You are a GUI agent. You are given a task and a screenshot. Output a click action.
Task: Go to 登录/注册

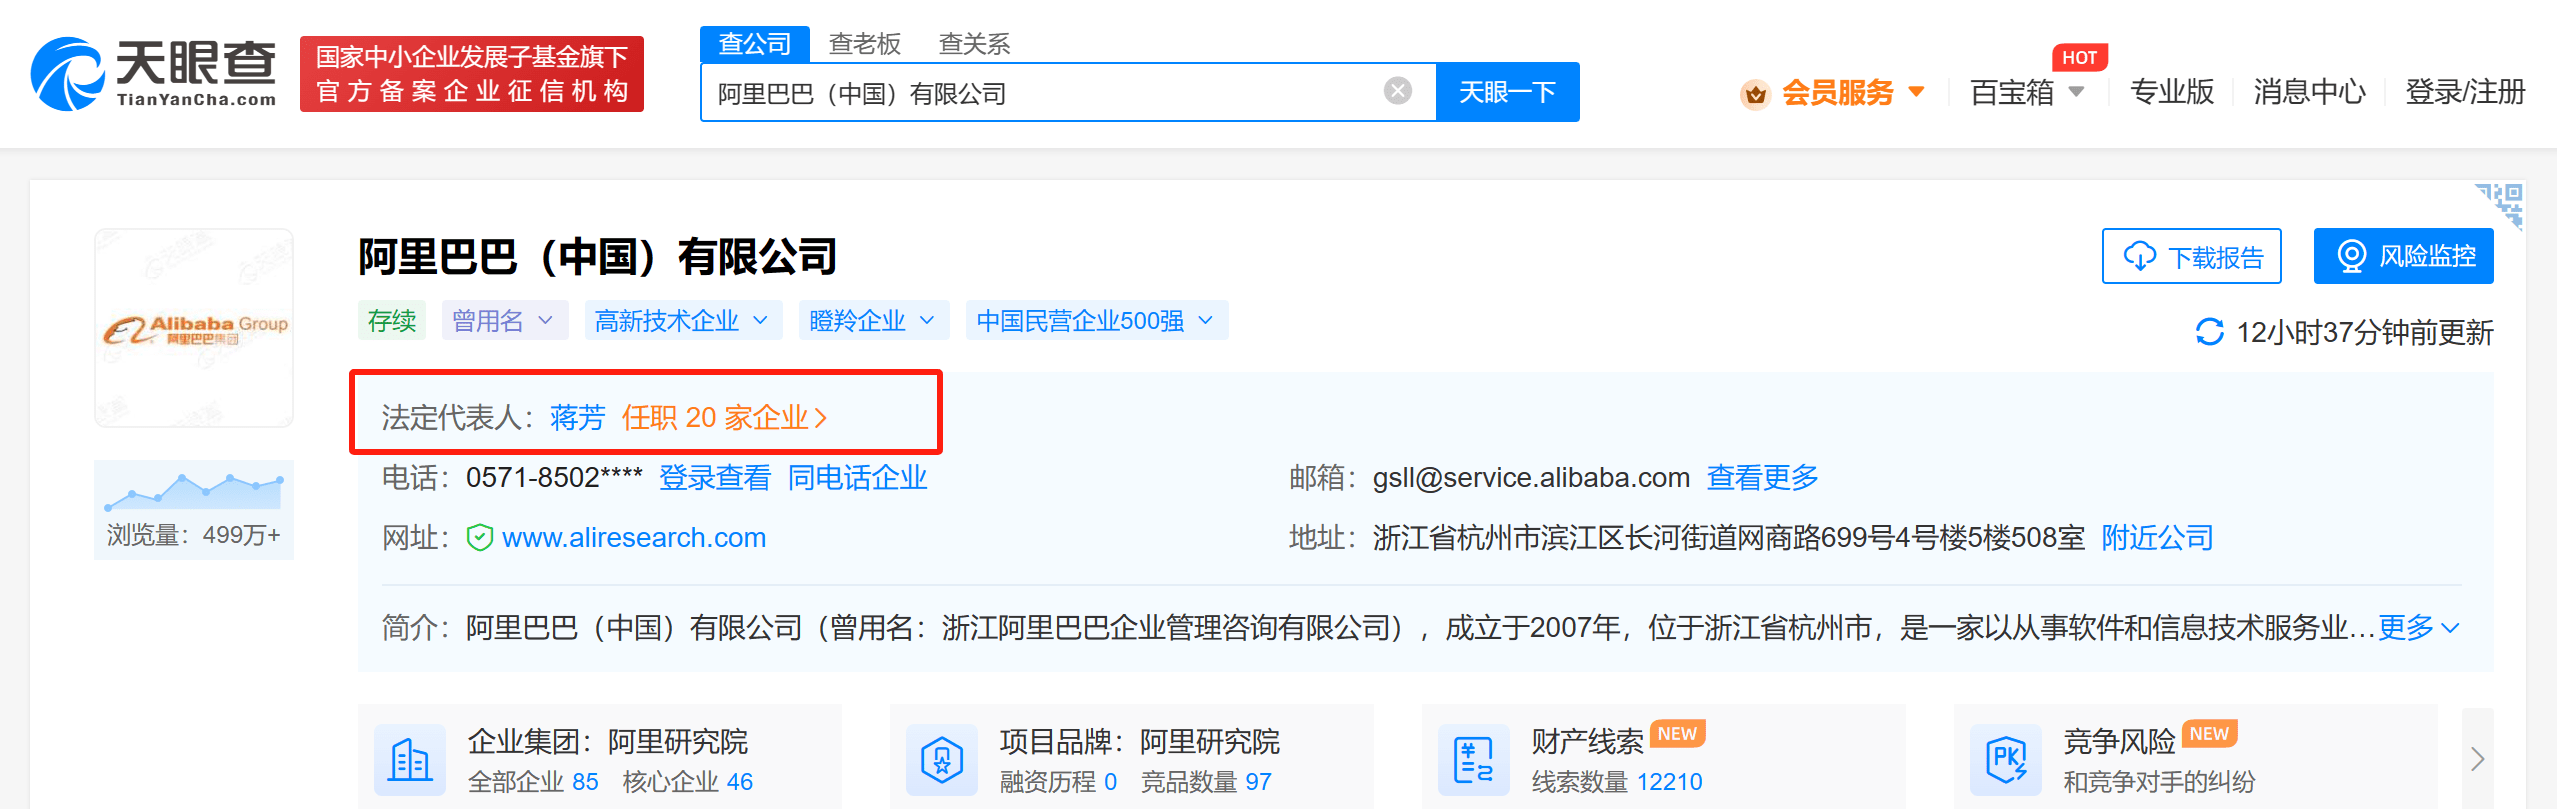click(2464, 92)
